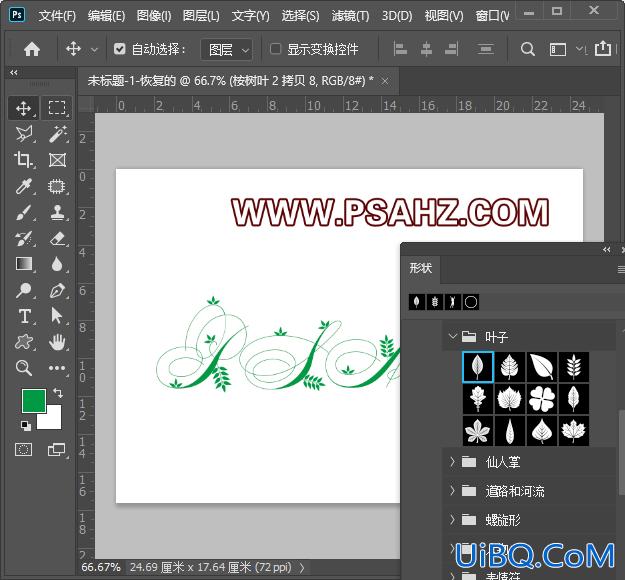Select the Brush tool
Image resolution: width=625 pixels, height=580 pixels.
(24, 212)
